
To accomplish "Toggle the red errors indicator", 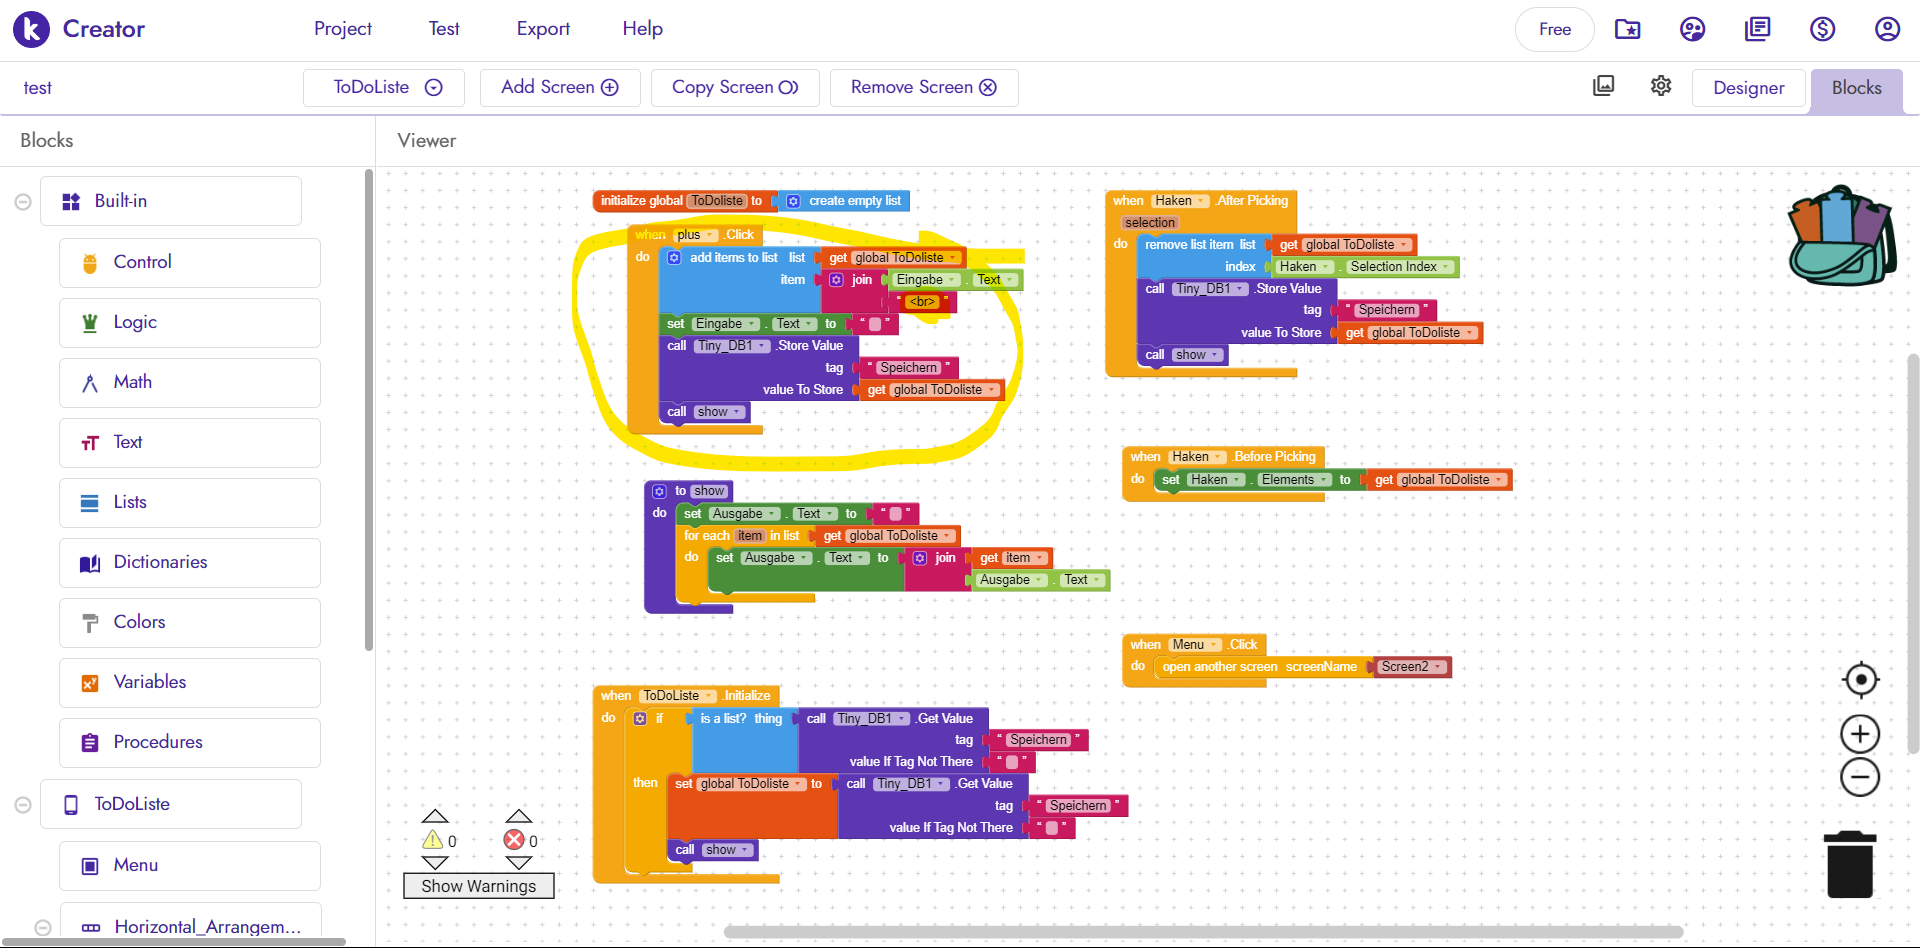I will (x=517, y=840).
